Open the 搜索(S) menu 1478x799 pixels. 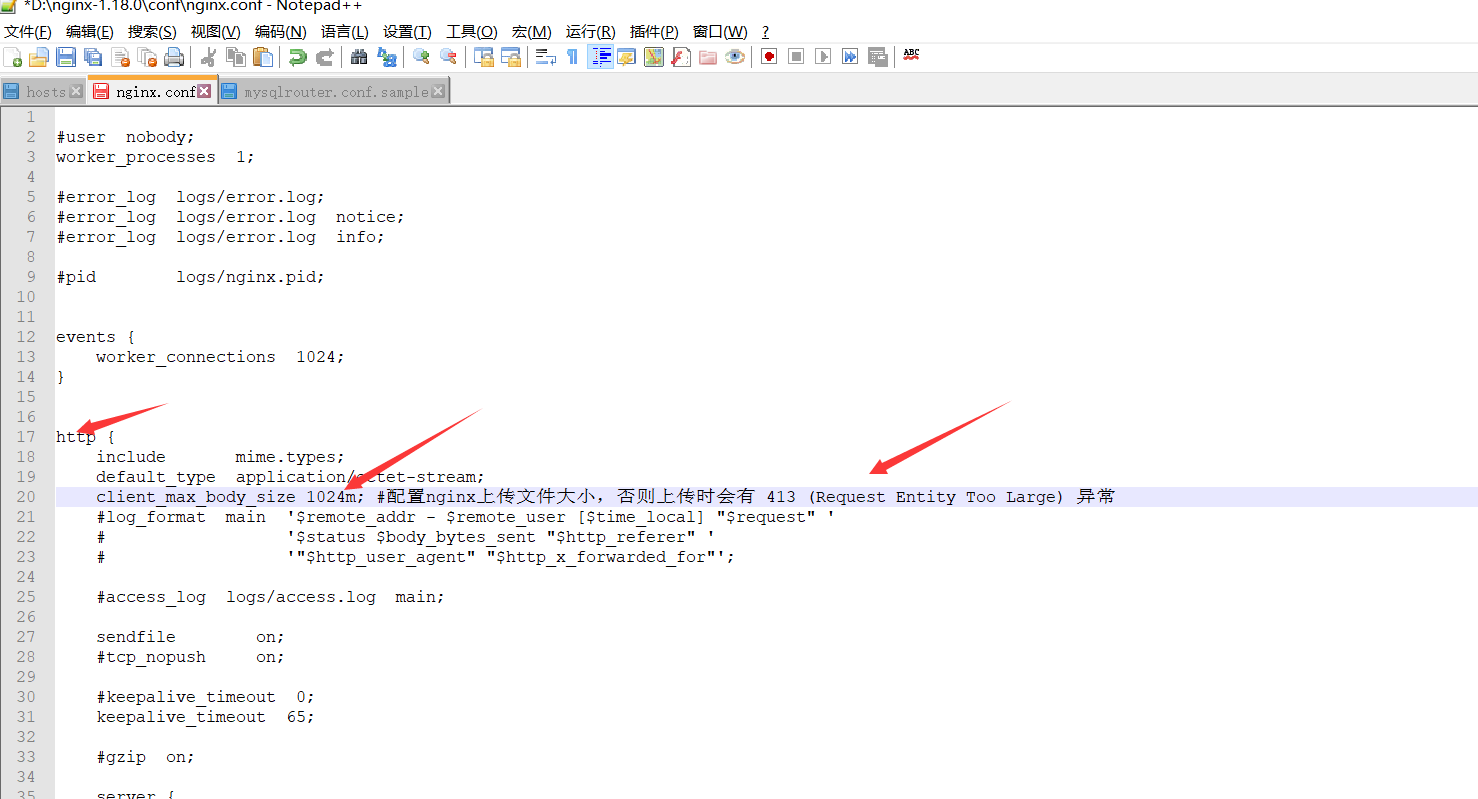click(x=152, y=32)
